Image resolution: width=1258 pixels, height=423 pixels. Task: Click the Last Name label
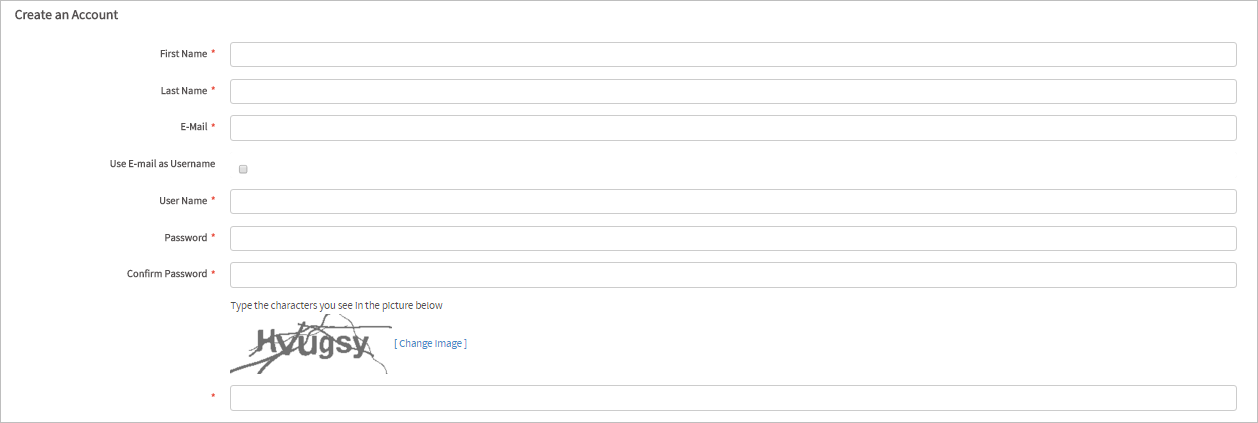point(183,91)
